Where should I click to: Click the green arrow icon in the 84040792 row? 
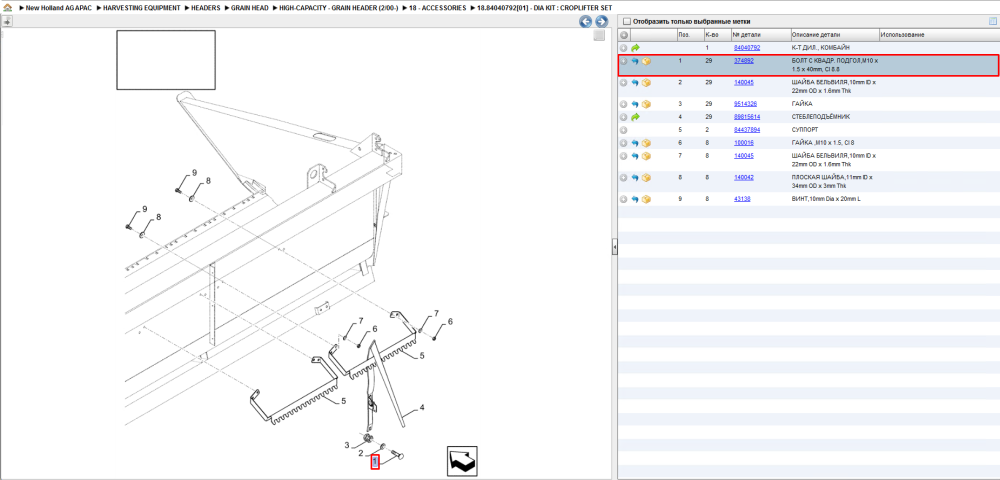coord(635,48)
